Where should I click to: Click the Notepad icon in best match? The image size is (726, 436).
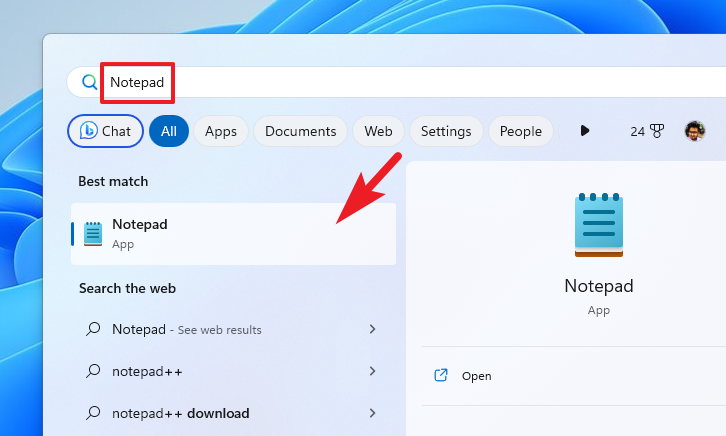click(x=93, y=234)
